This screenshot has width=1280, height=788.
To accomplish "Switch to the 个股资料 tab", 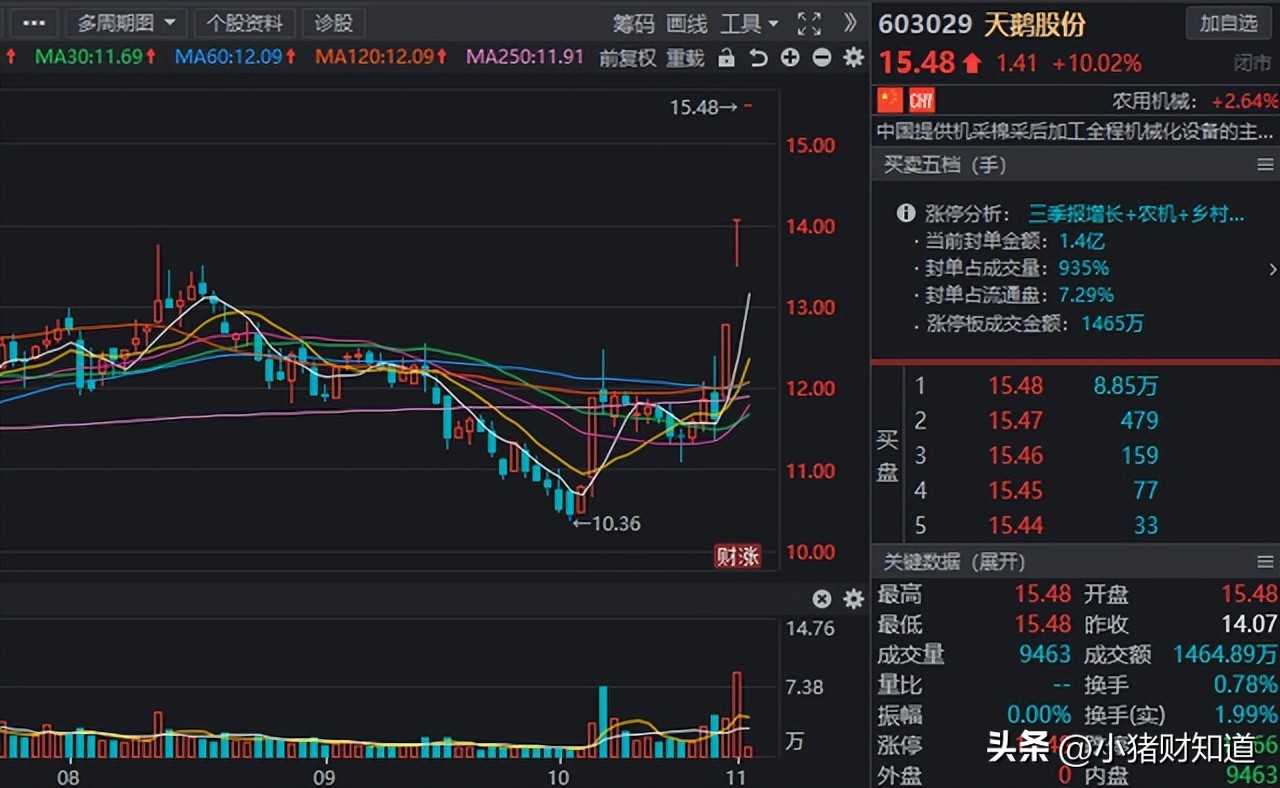I will 245,23.
